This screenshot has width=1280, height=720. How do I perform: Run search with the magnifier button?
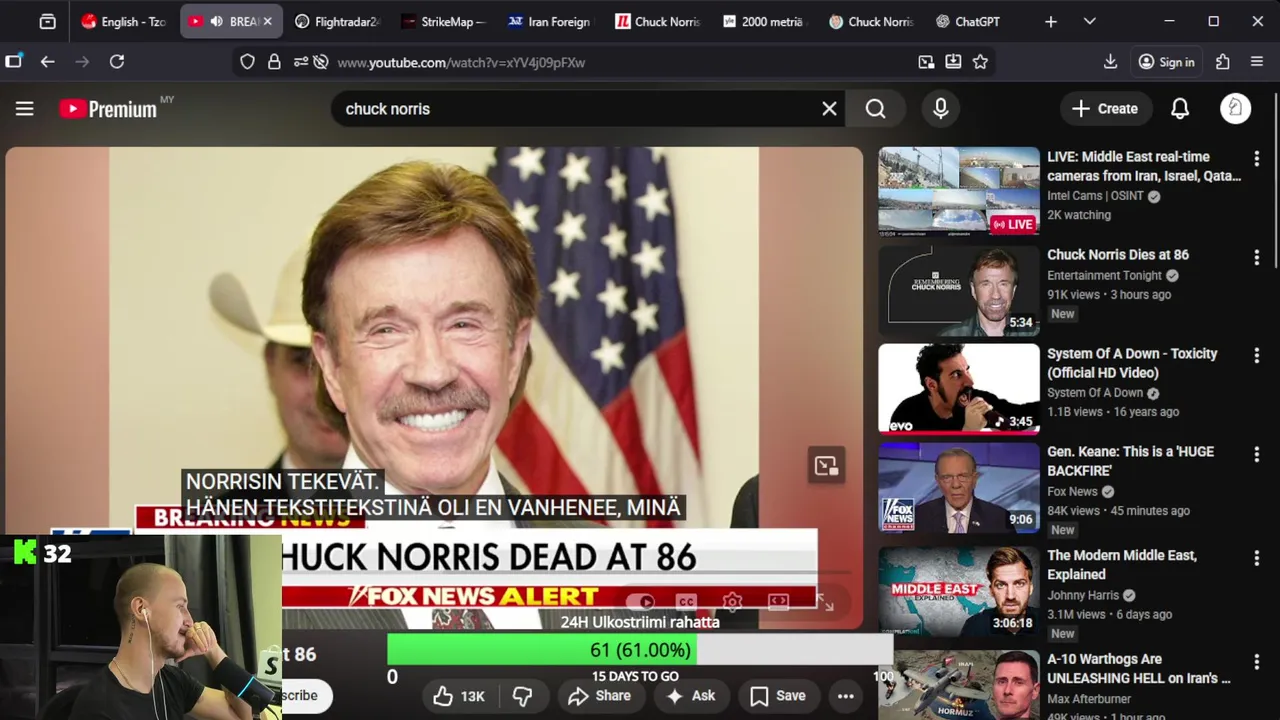click(x=876, y=109)
